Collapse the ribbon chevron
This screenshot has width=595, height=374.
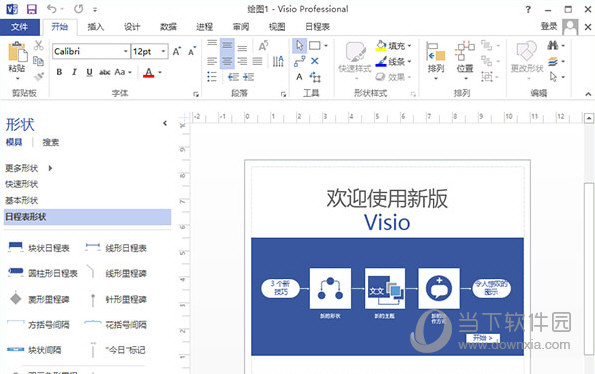pos(588,94)
